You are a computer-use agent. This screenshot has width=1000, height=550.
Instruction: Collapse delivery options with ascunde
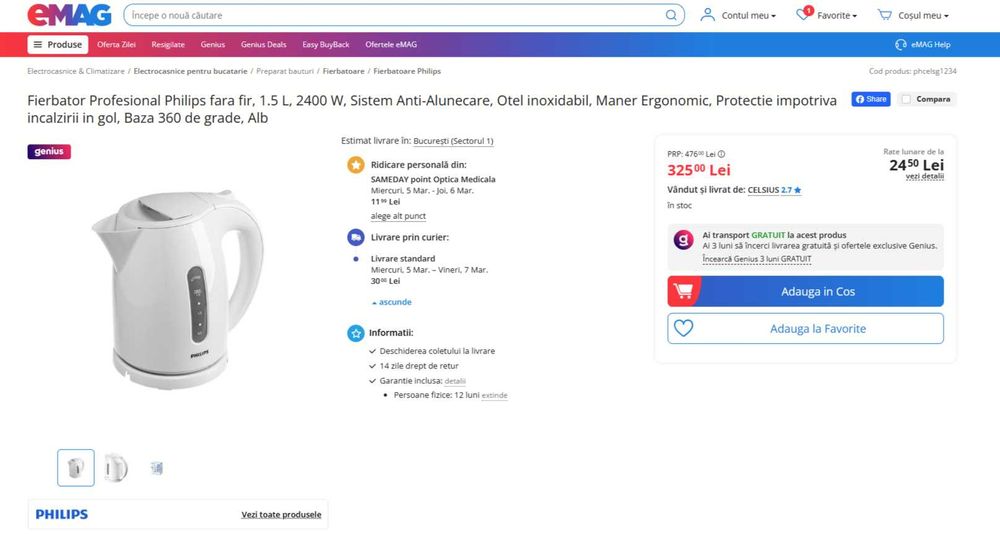pyautogui.click(x=394, y=302)
